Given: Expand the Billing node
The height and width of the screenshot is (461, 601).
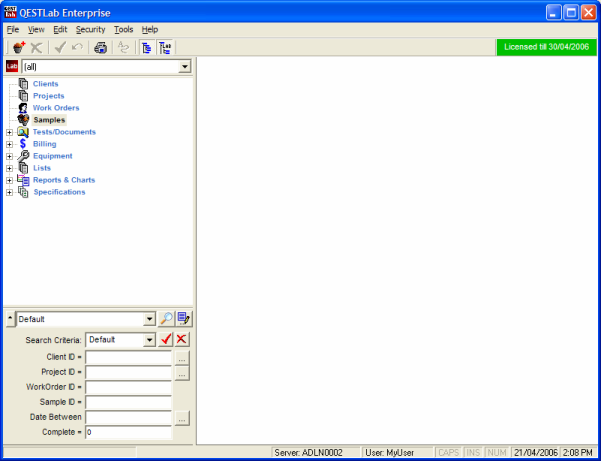Looking at the screenshot, I should tap(10, 144).
